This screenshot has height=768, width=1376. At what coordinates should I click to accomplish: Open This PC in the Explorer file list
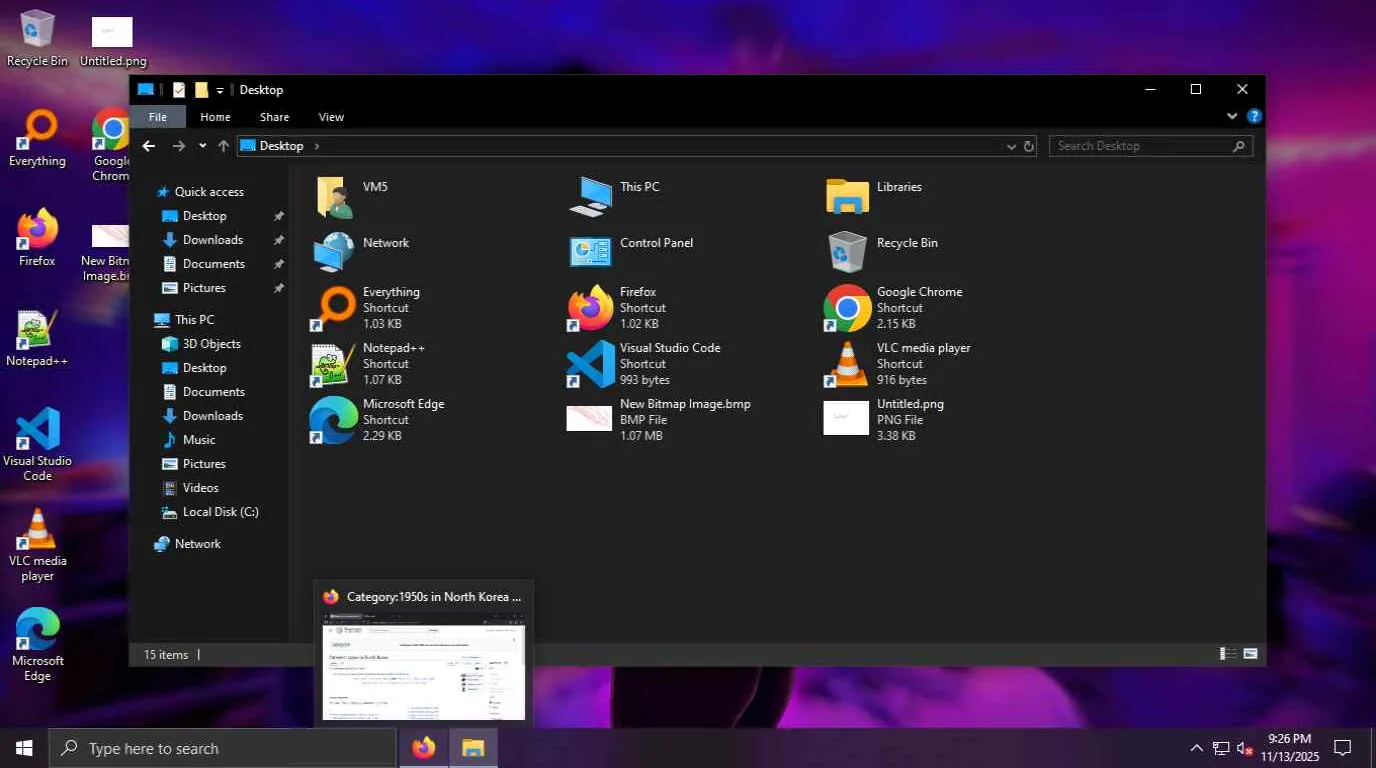point(614,195)
